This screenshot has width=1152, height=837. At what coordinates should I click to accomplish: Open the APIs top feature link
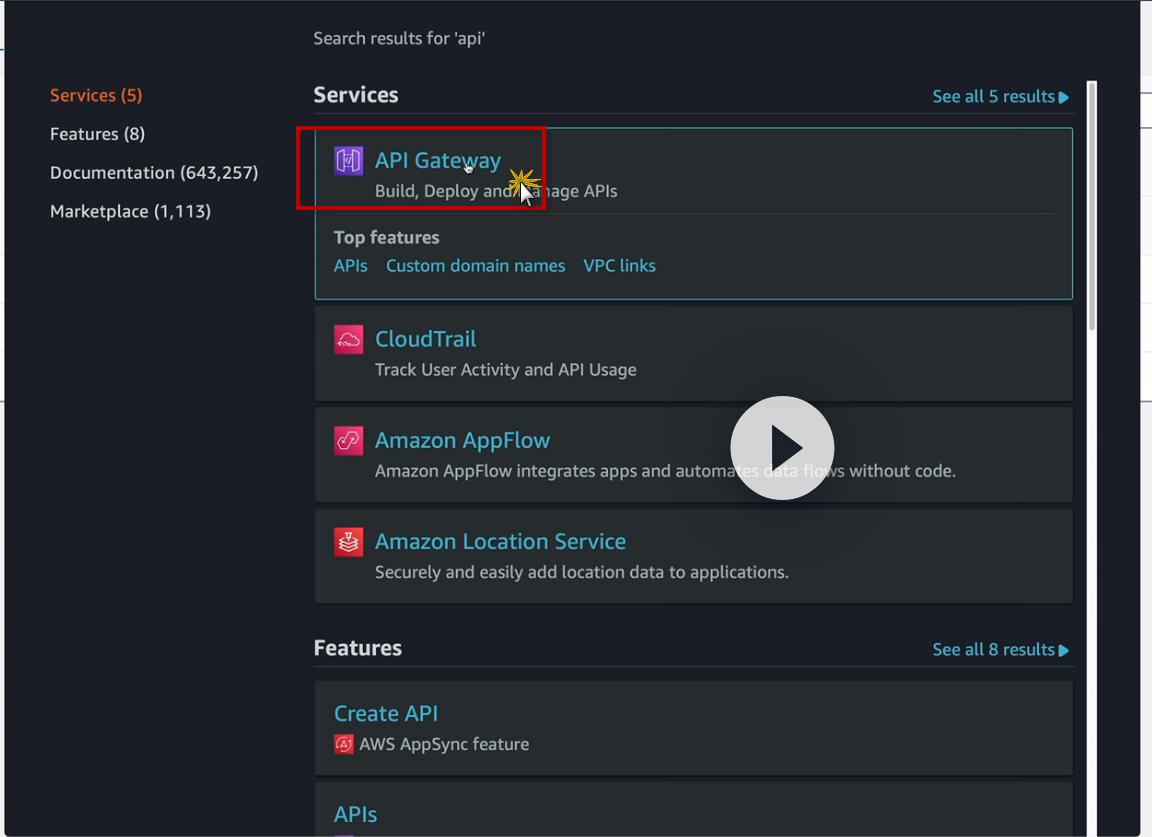coord(350,266)
